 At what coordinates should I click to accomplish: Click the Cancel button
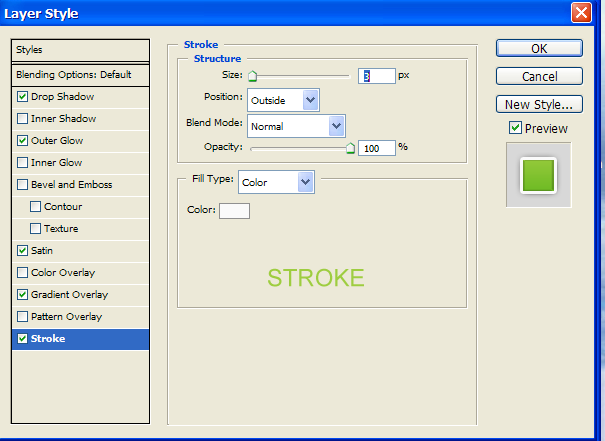coord(539,76)
